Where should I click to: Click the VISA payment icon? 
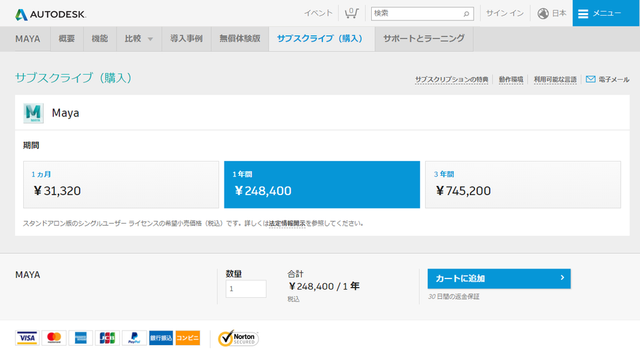(x=27, y=338)
